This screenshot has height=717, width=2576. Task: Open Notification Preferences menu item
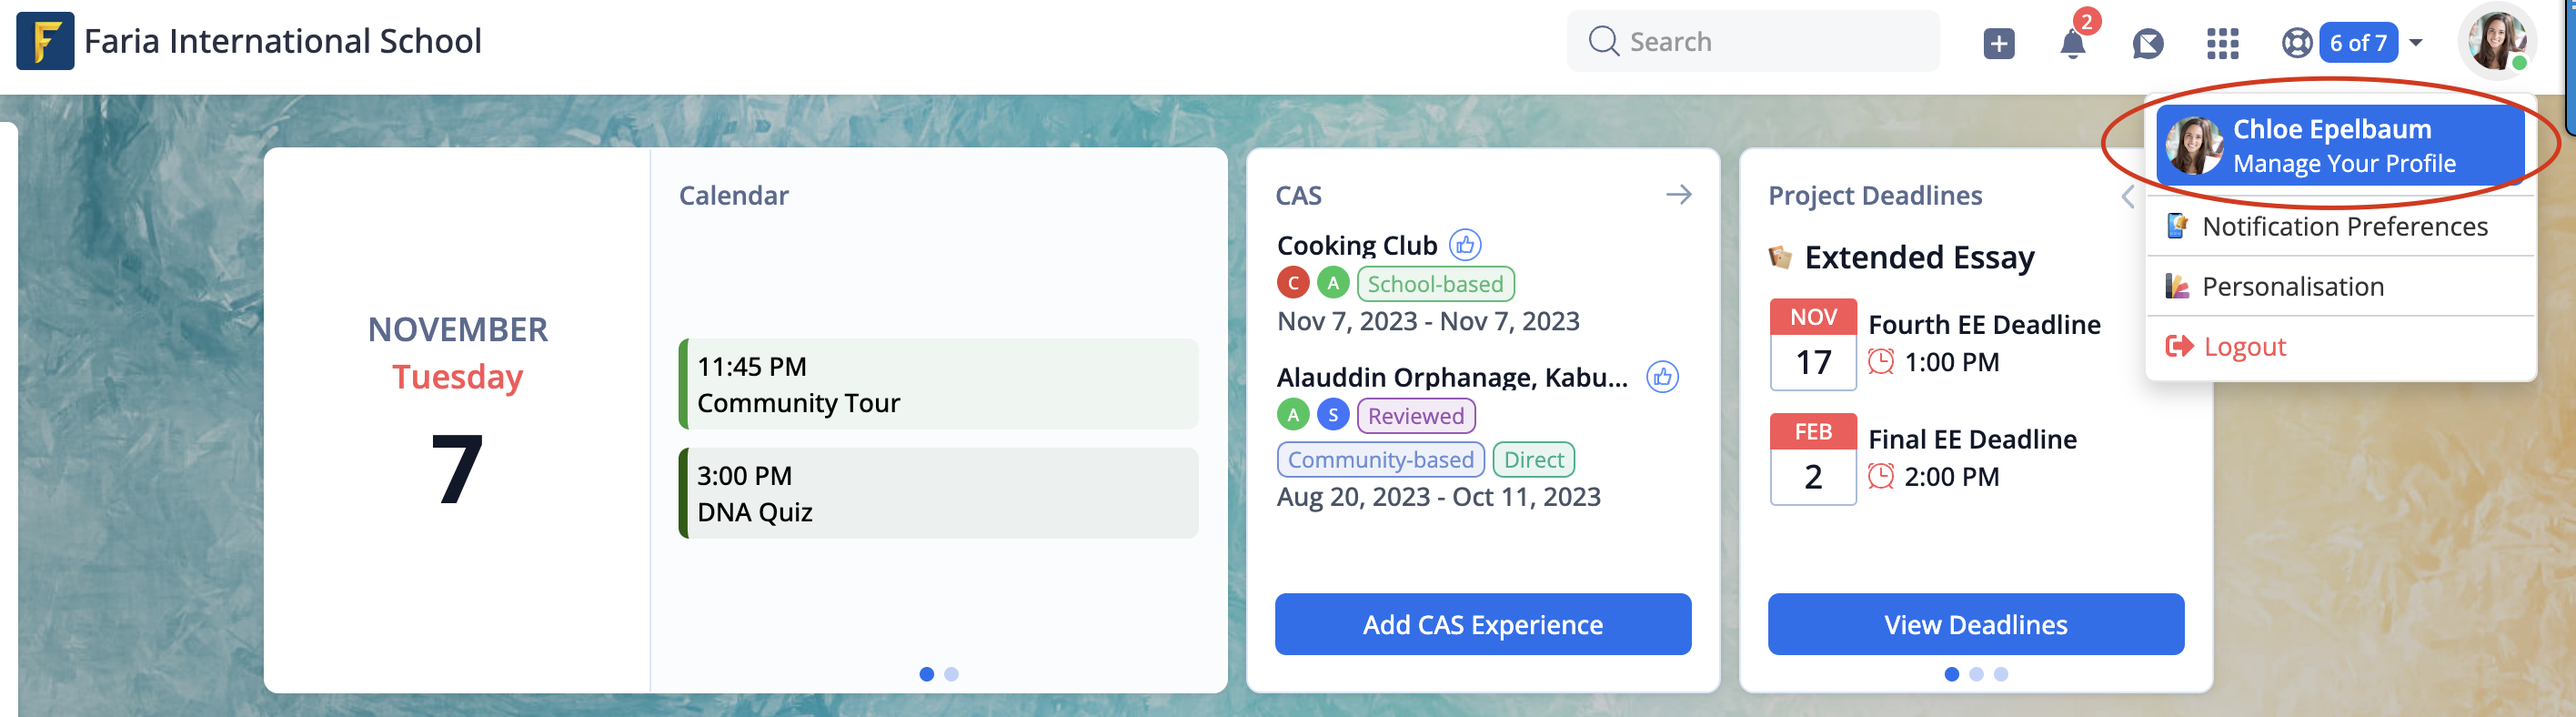coord(2343,227)
